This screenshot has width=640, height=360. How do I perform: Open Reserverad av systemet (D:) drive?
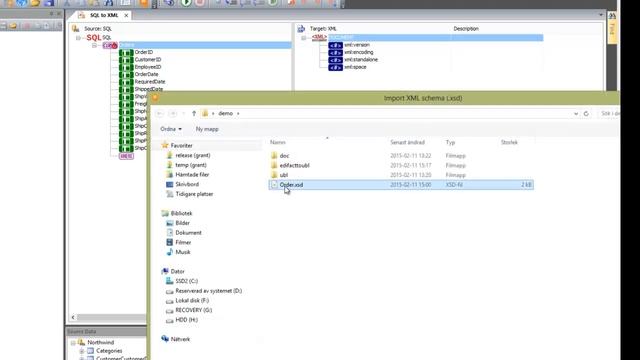click(x=208, y=291)
